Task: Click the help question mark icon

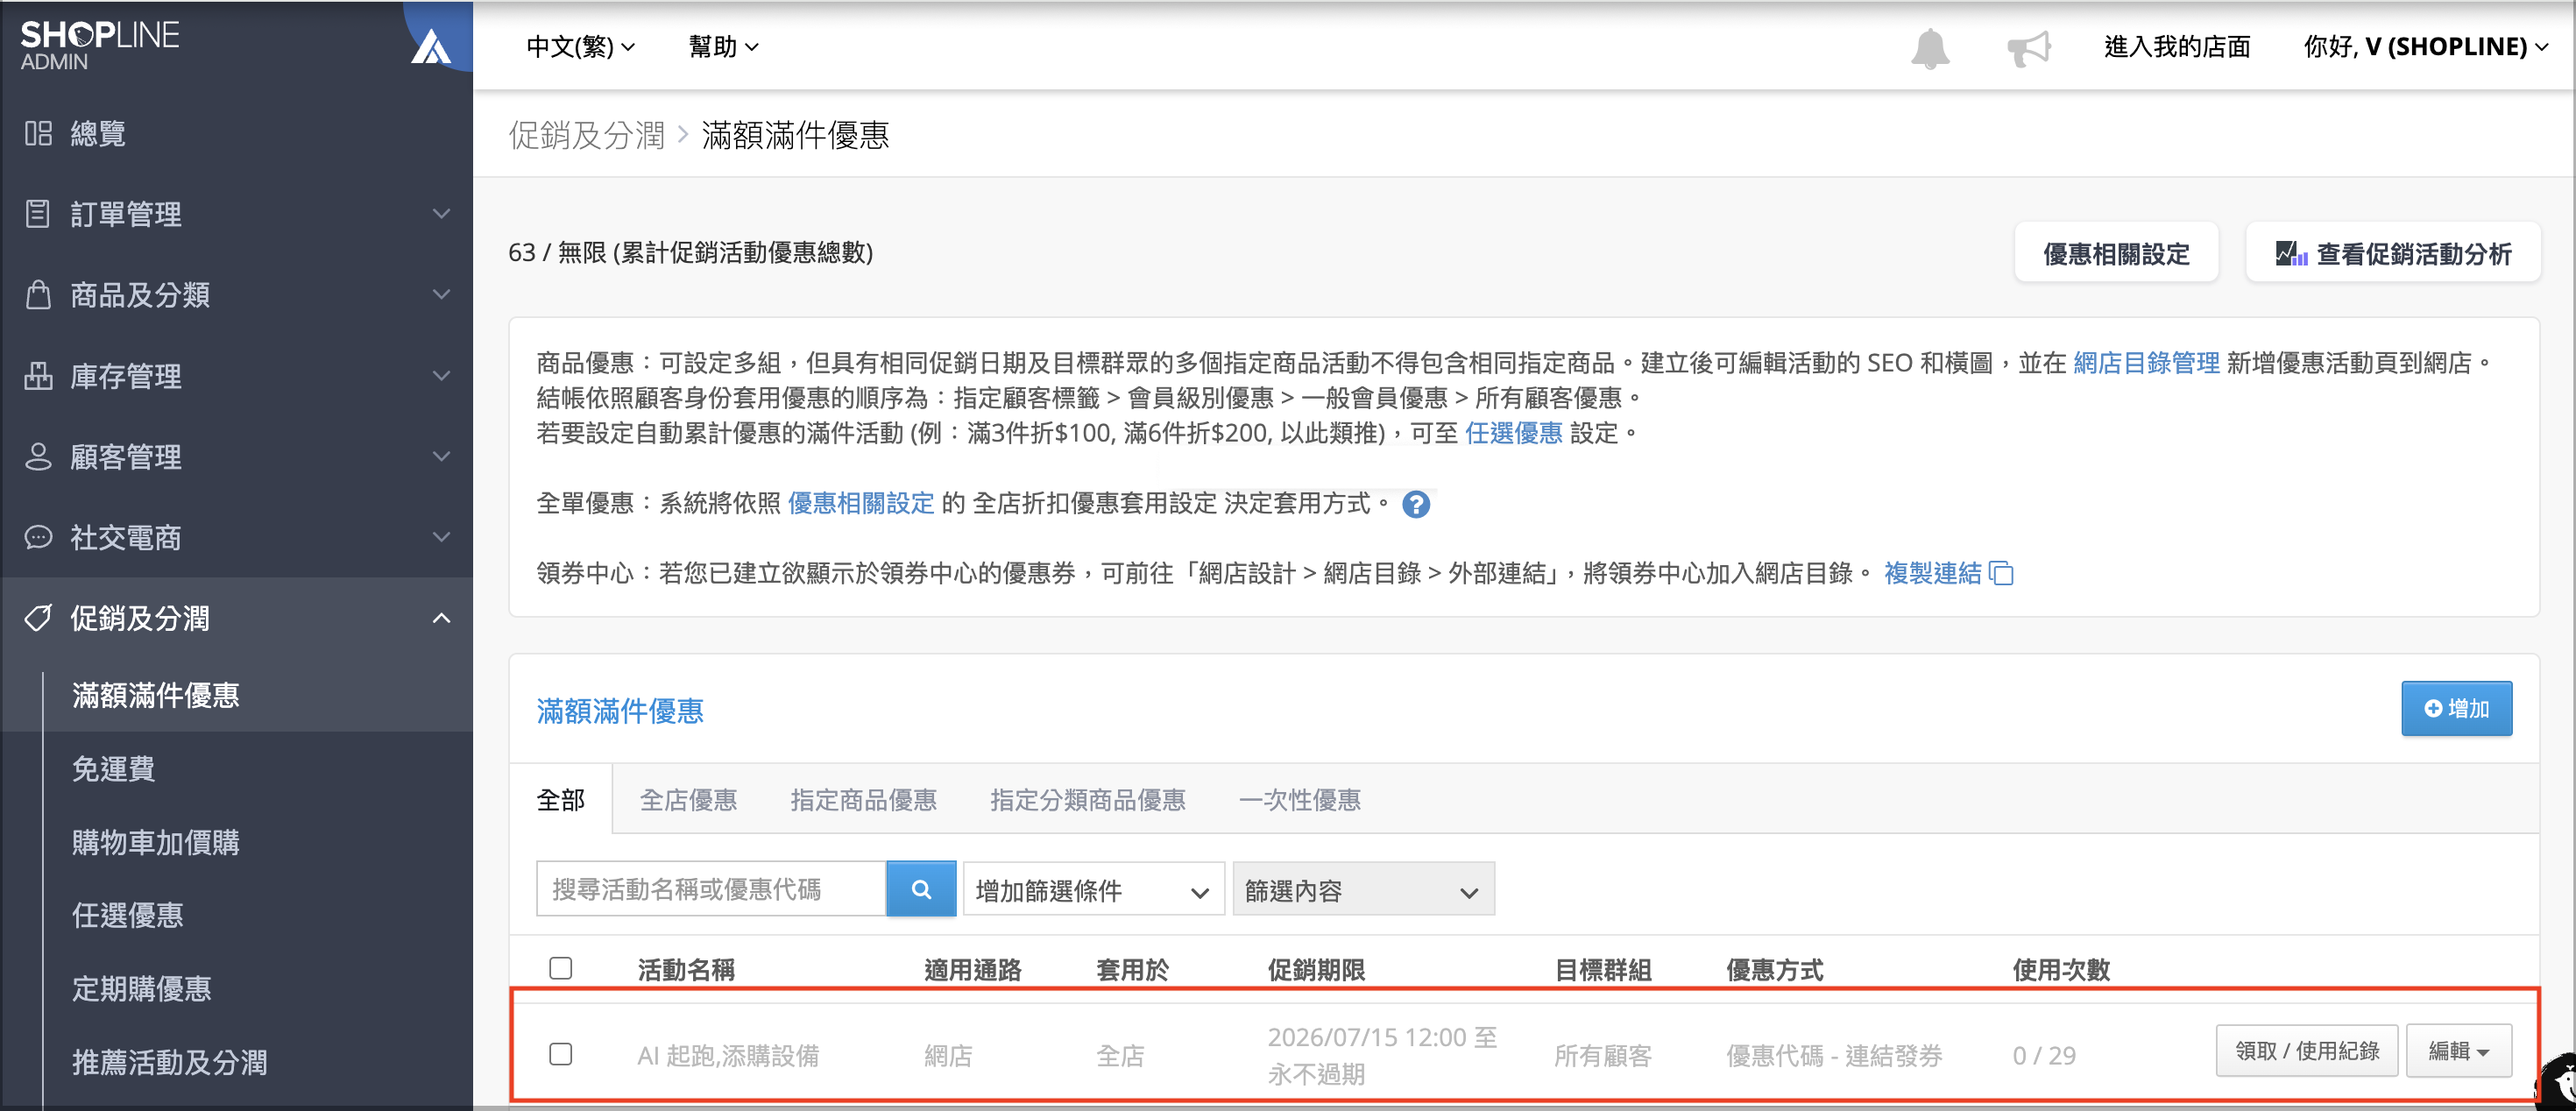Action: (1415, 504)
